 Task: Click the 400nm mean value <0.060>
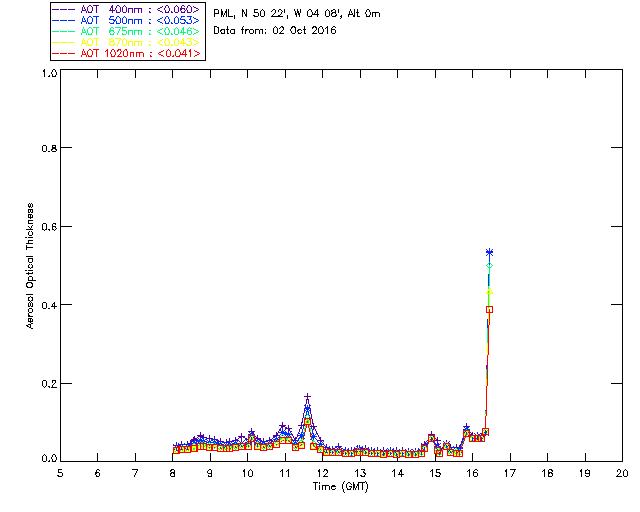178,9
